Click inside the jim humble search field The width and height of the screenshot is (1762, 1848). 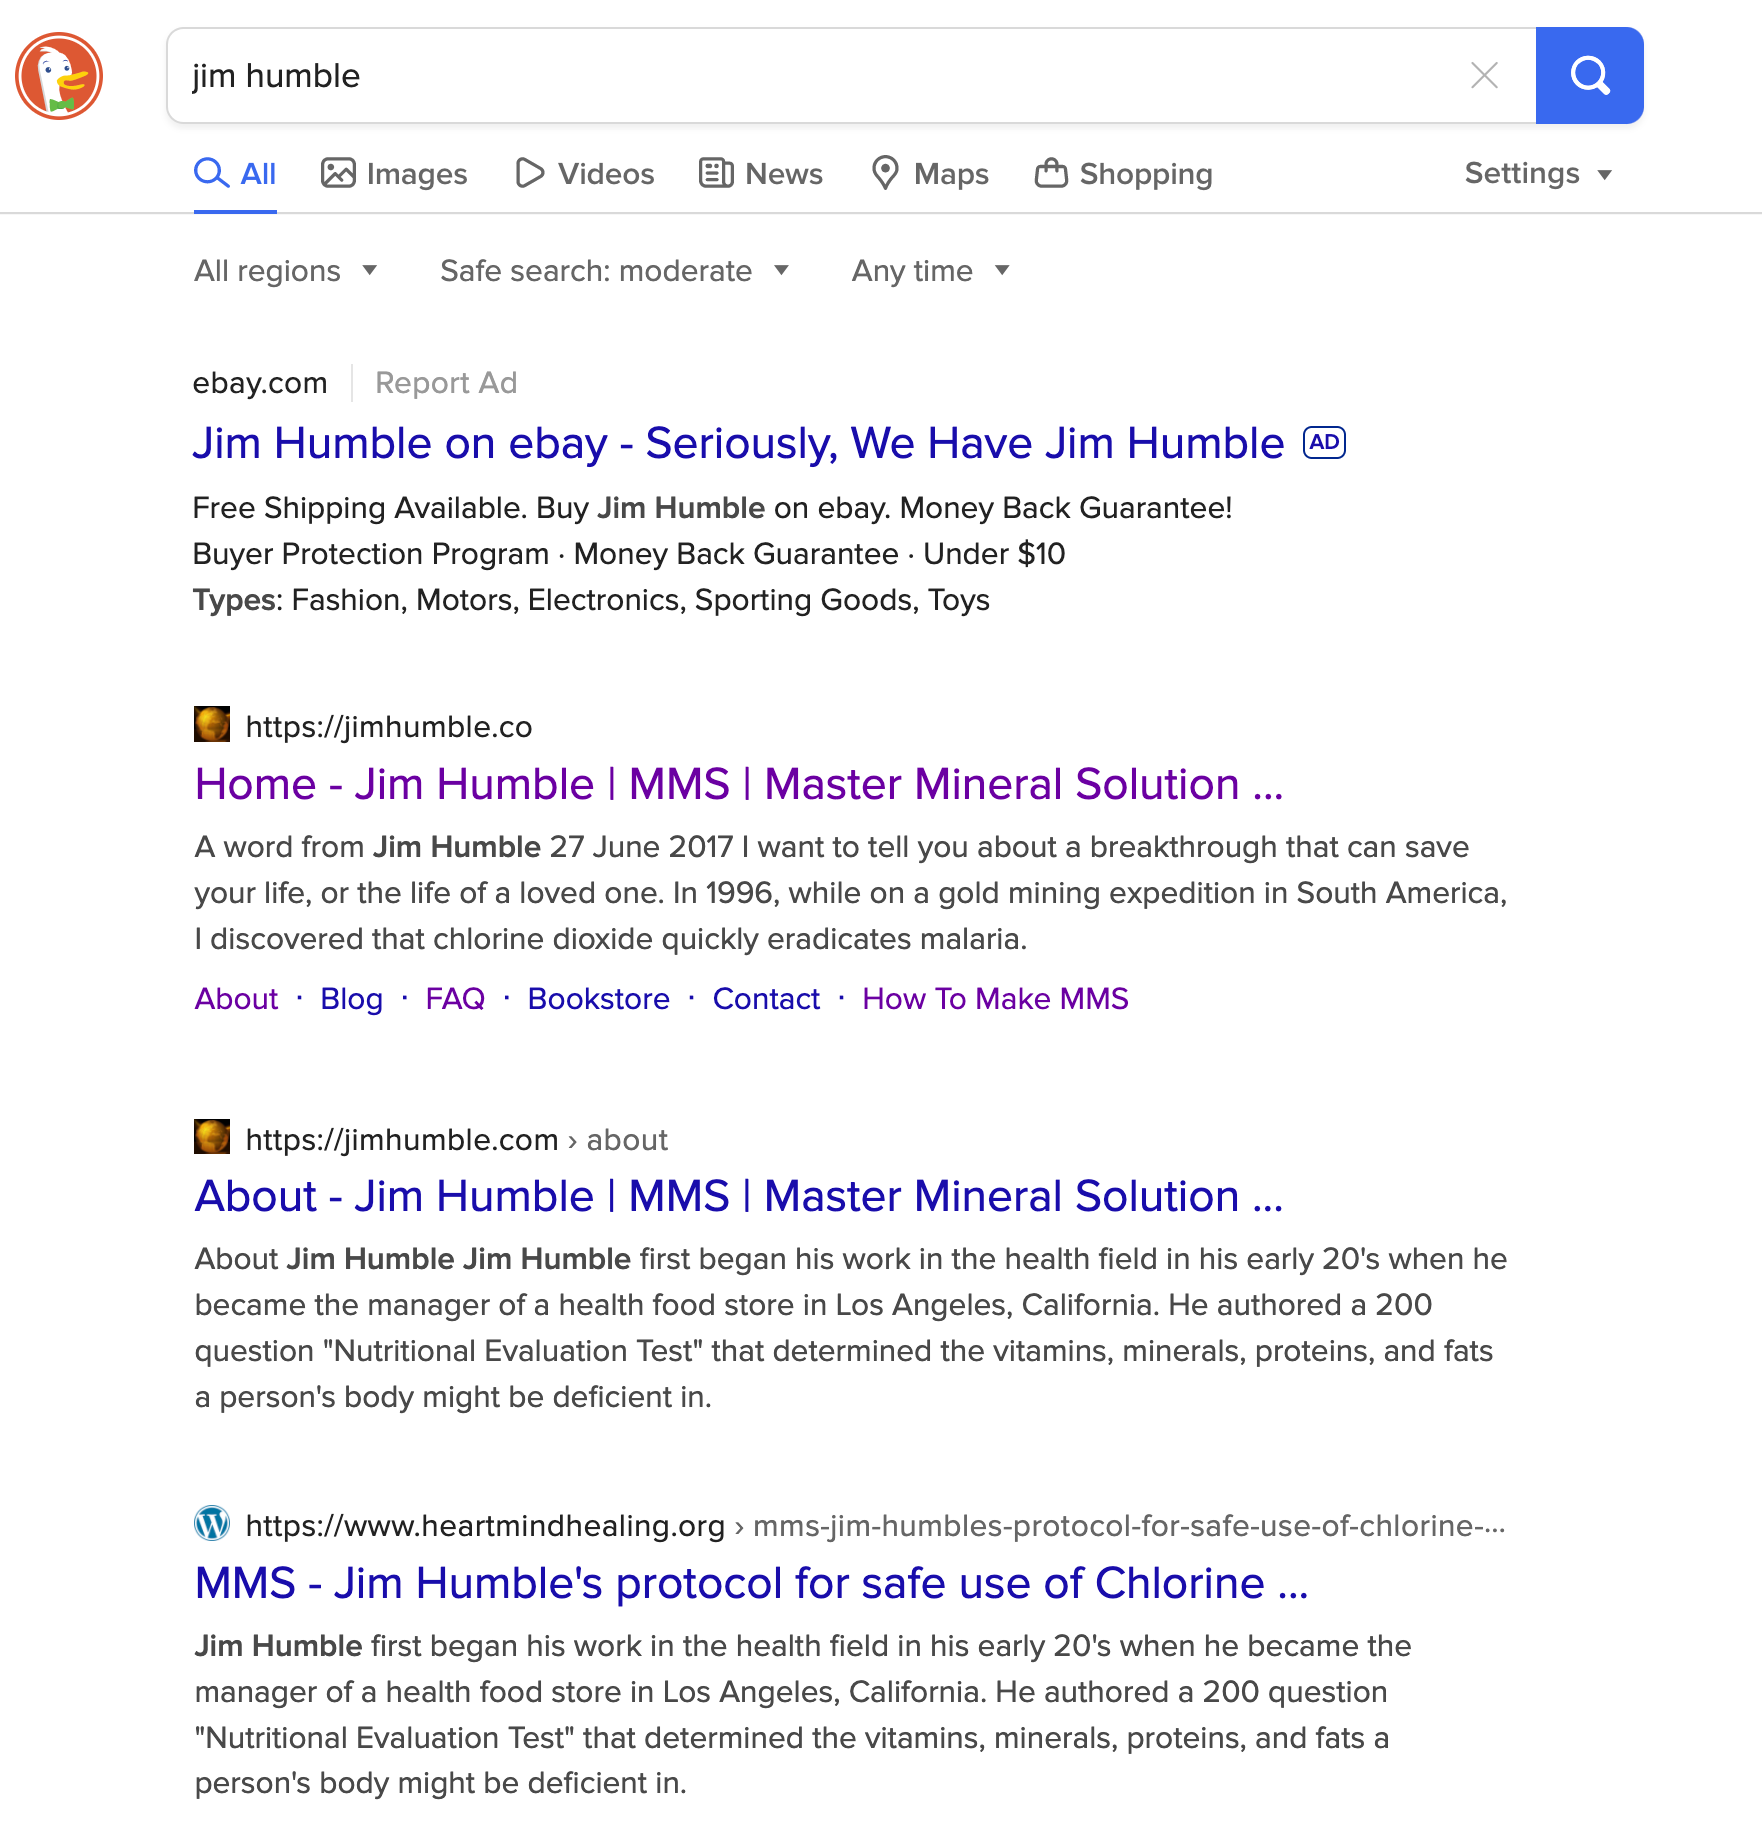[x=800, y=76]
